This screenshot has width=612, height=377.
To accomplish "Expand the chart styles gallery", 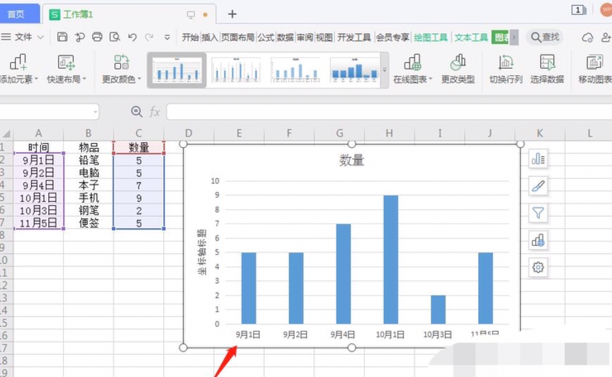I will (x=384, y=70).
